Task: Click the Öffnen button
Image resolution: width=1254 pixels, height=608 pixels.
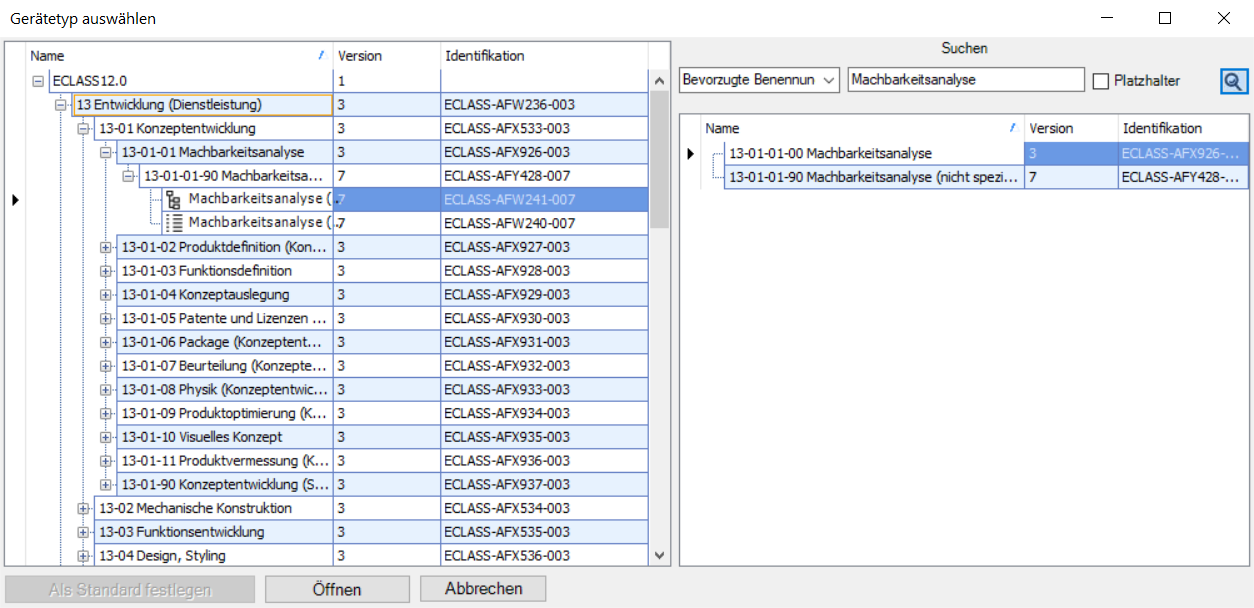Action: coord(337,589)
